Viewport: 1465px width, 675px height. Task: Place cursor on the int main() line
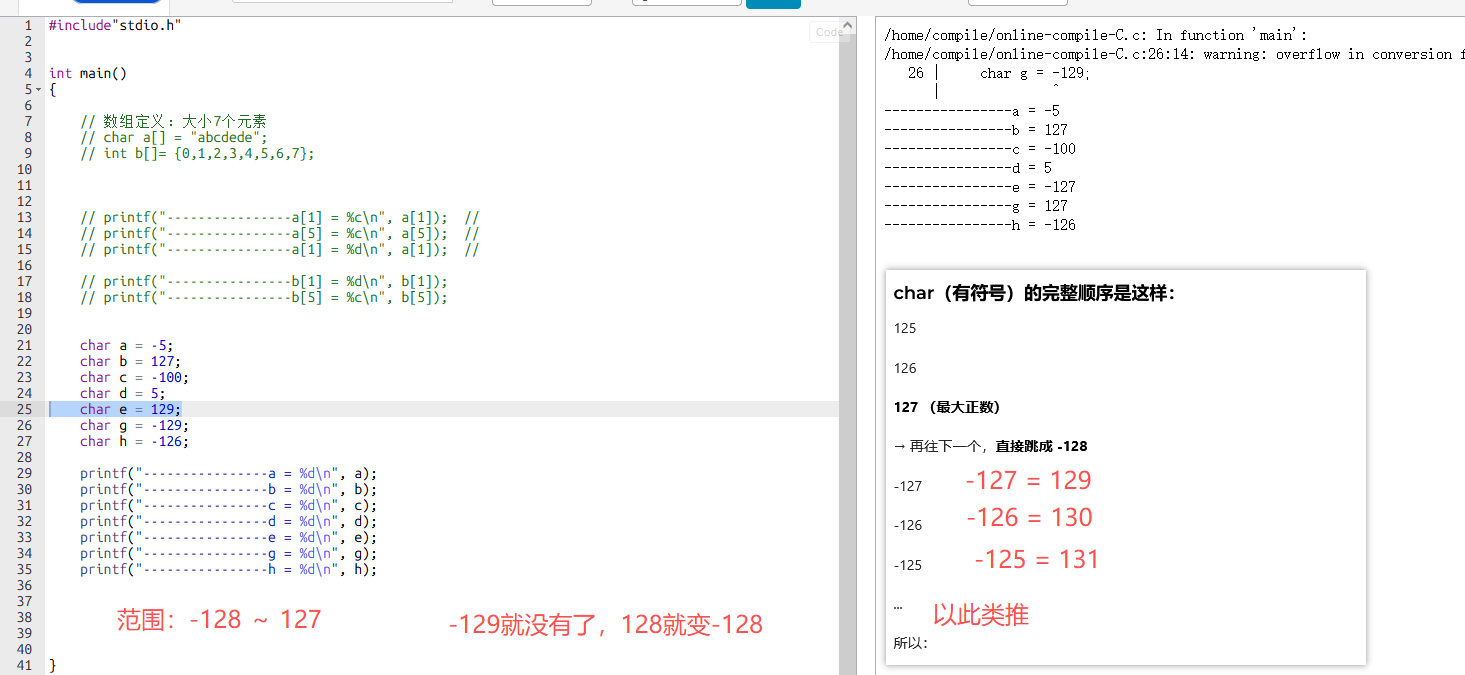[88, 73]
